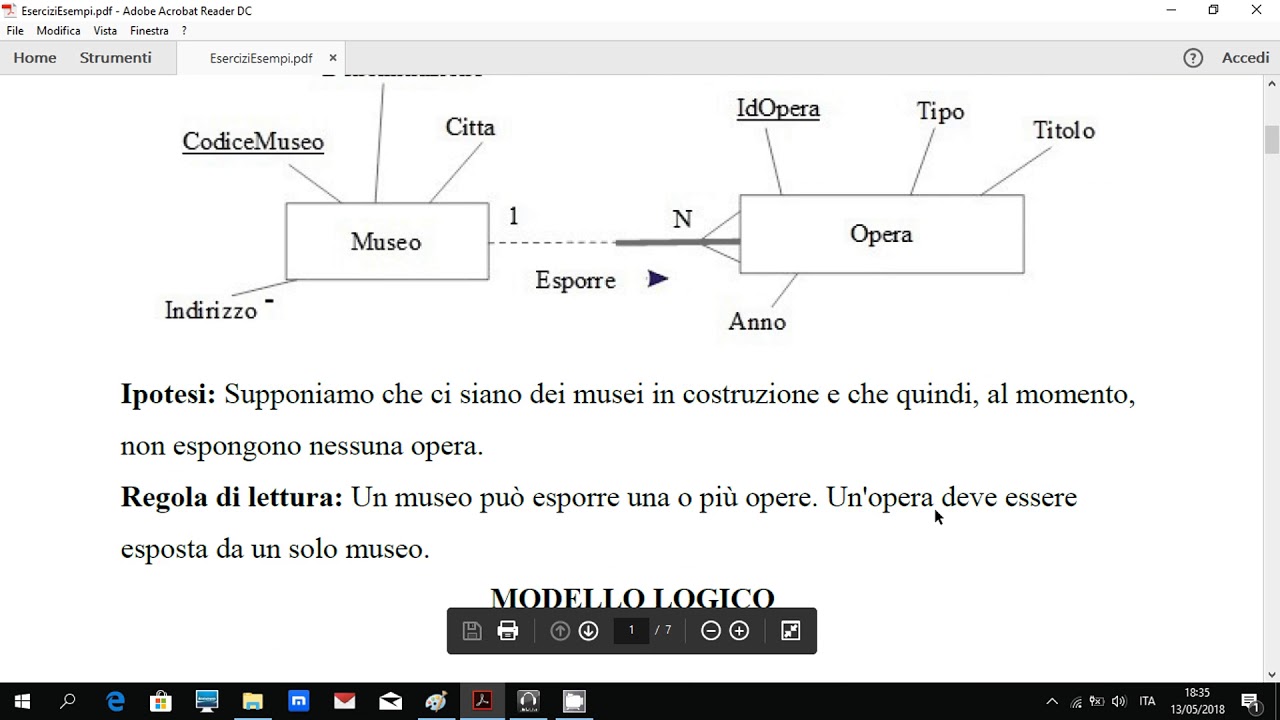
Task: Click the save icon in floating toolbar
Action: (472, 631)
